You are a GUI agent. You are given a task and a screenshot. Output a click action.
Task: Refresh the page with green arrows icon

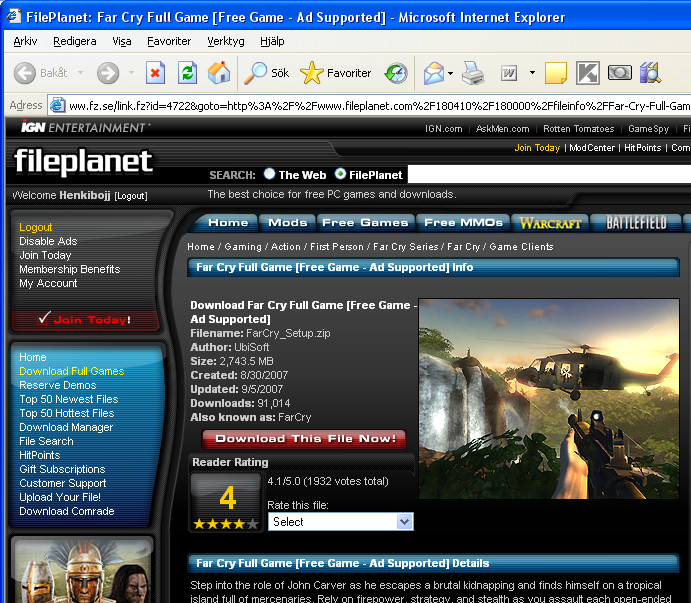click(187, 73)
